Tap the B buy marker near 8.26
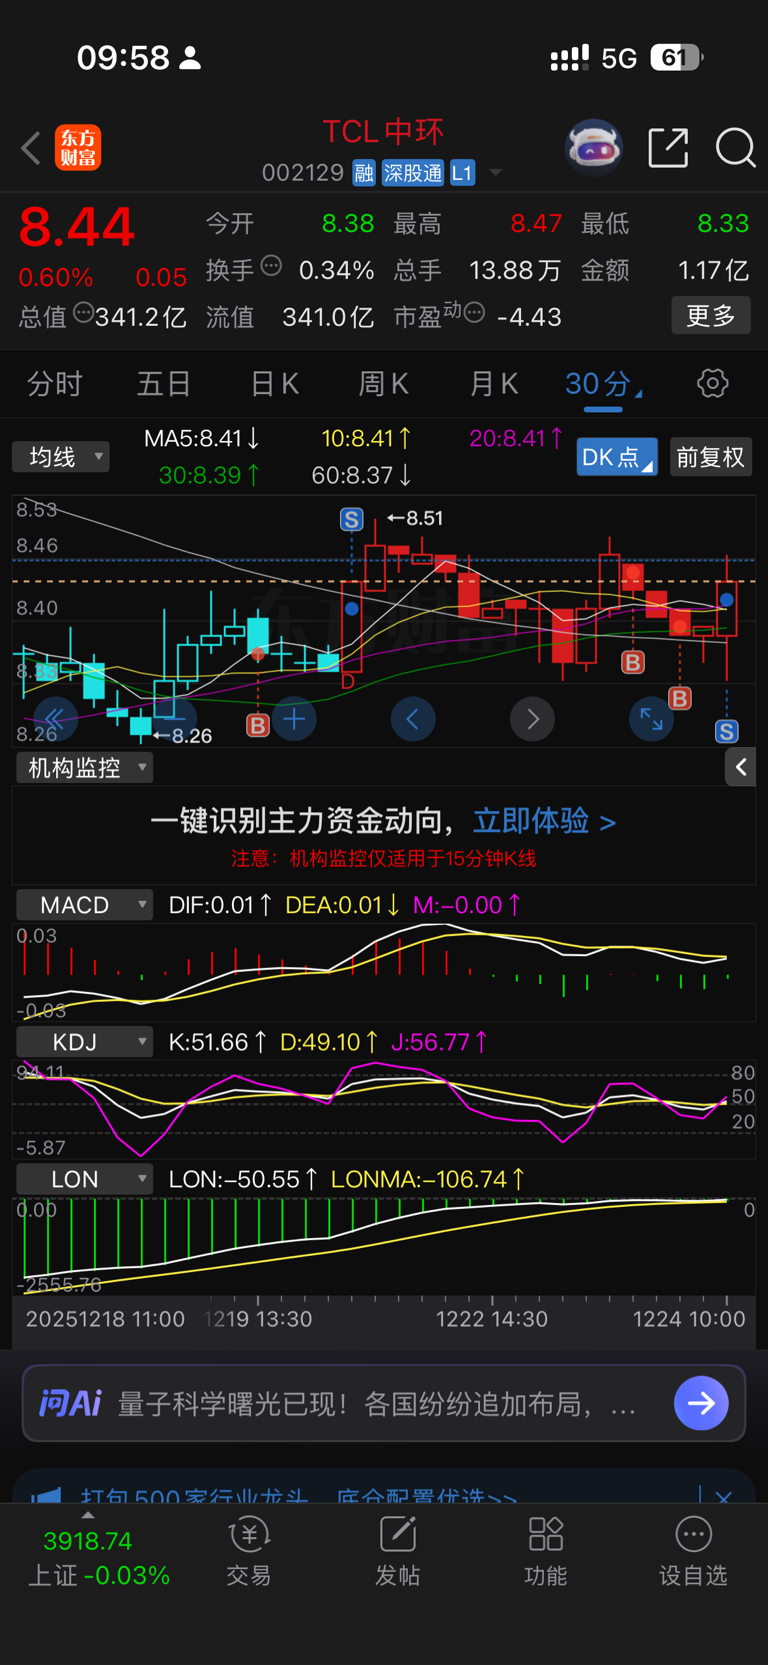 click(258, 724)
